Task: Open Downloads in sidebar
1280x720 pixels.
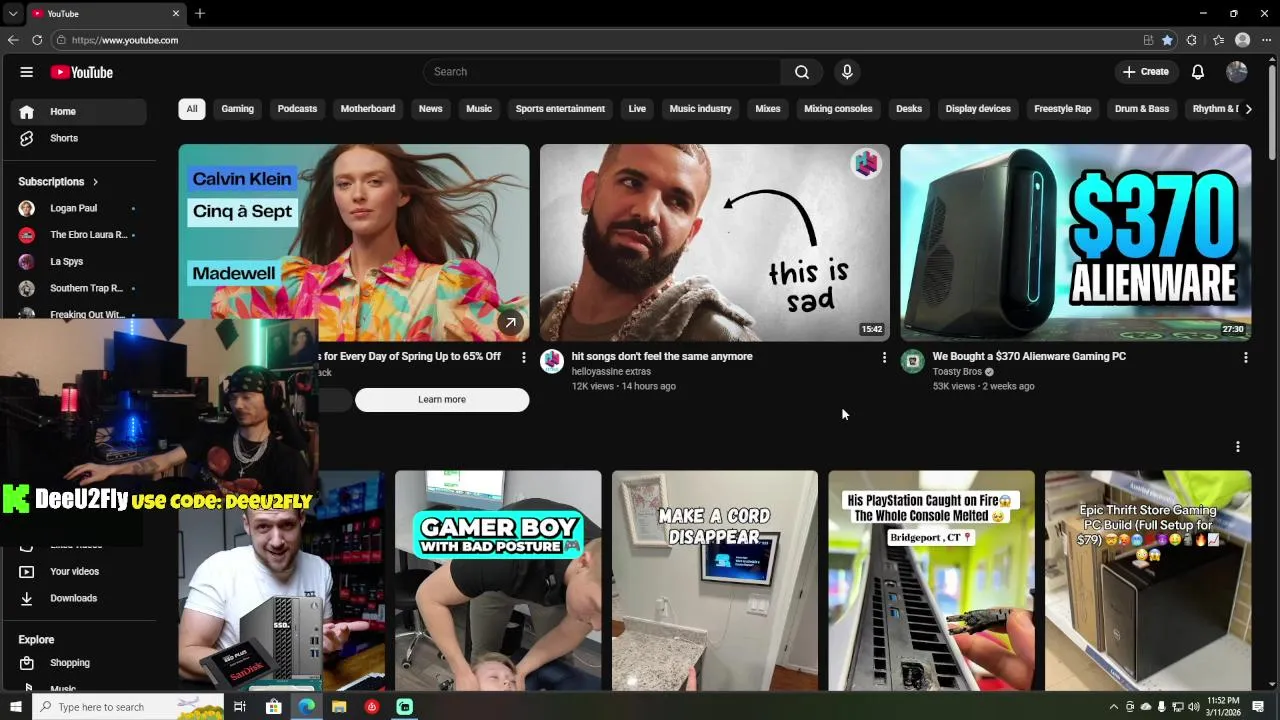Action: (79, 598)
